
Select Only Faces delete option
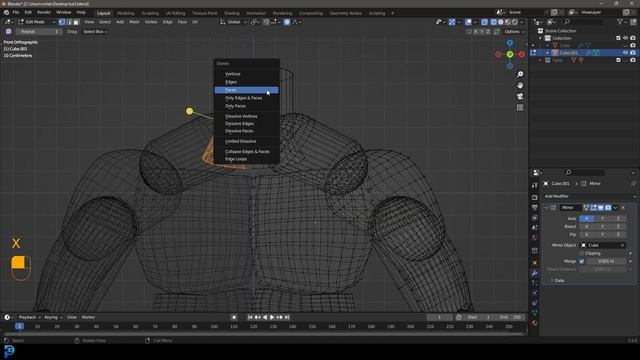(x=247, y=106)
